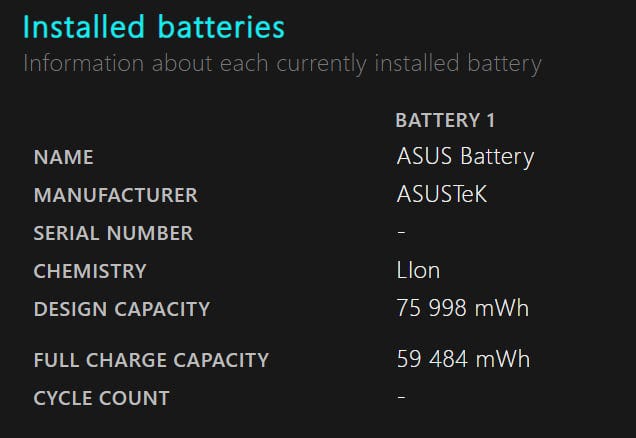Select the ASUSTeK manufacturer value

[x=441, y=194]
